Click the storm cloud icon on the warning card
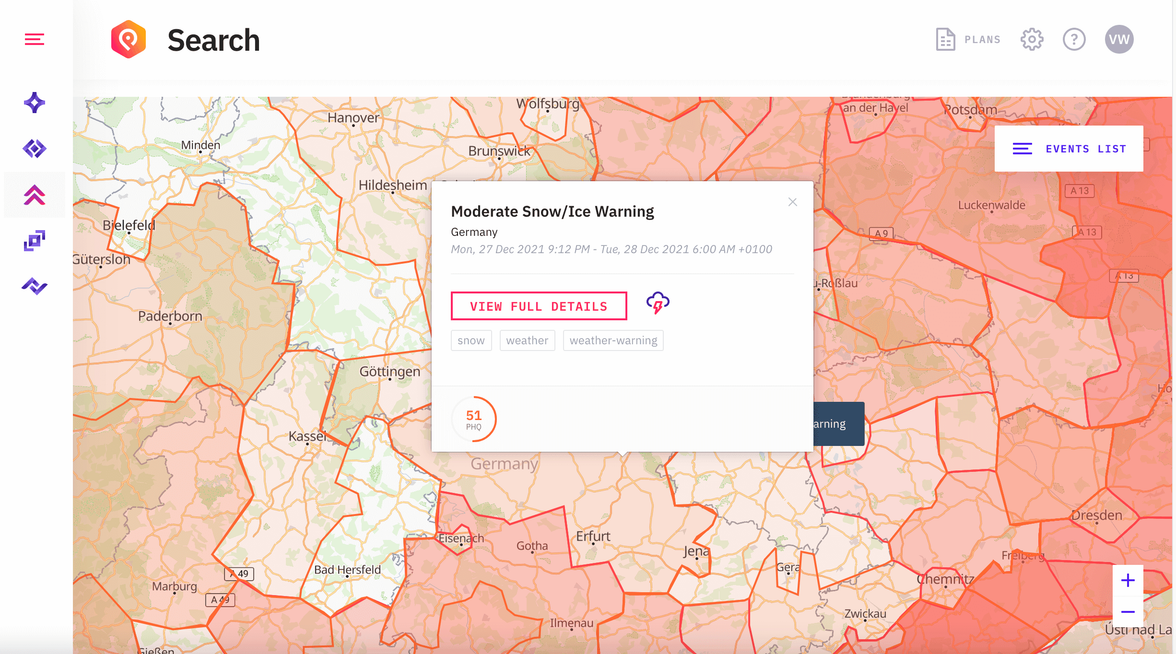The height and width of the screenshot is (654, 1176). coord(657,303)
